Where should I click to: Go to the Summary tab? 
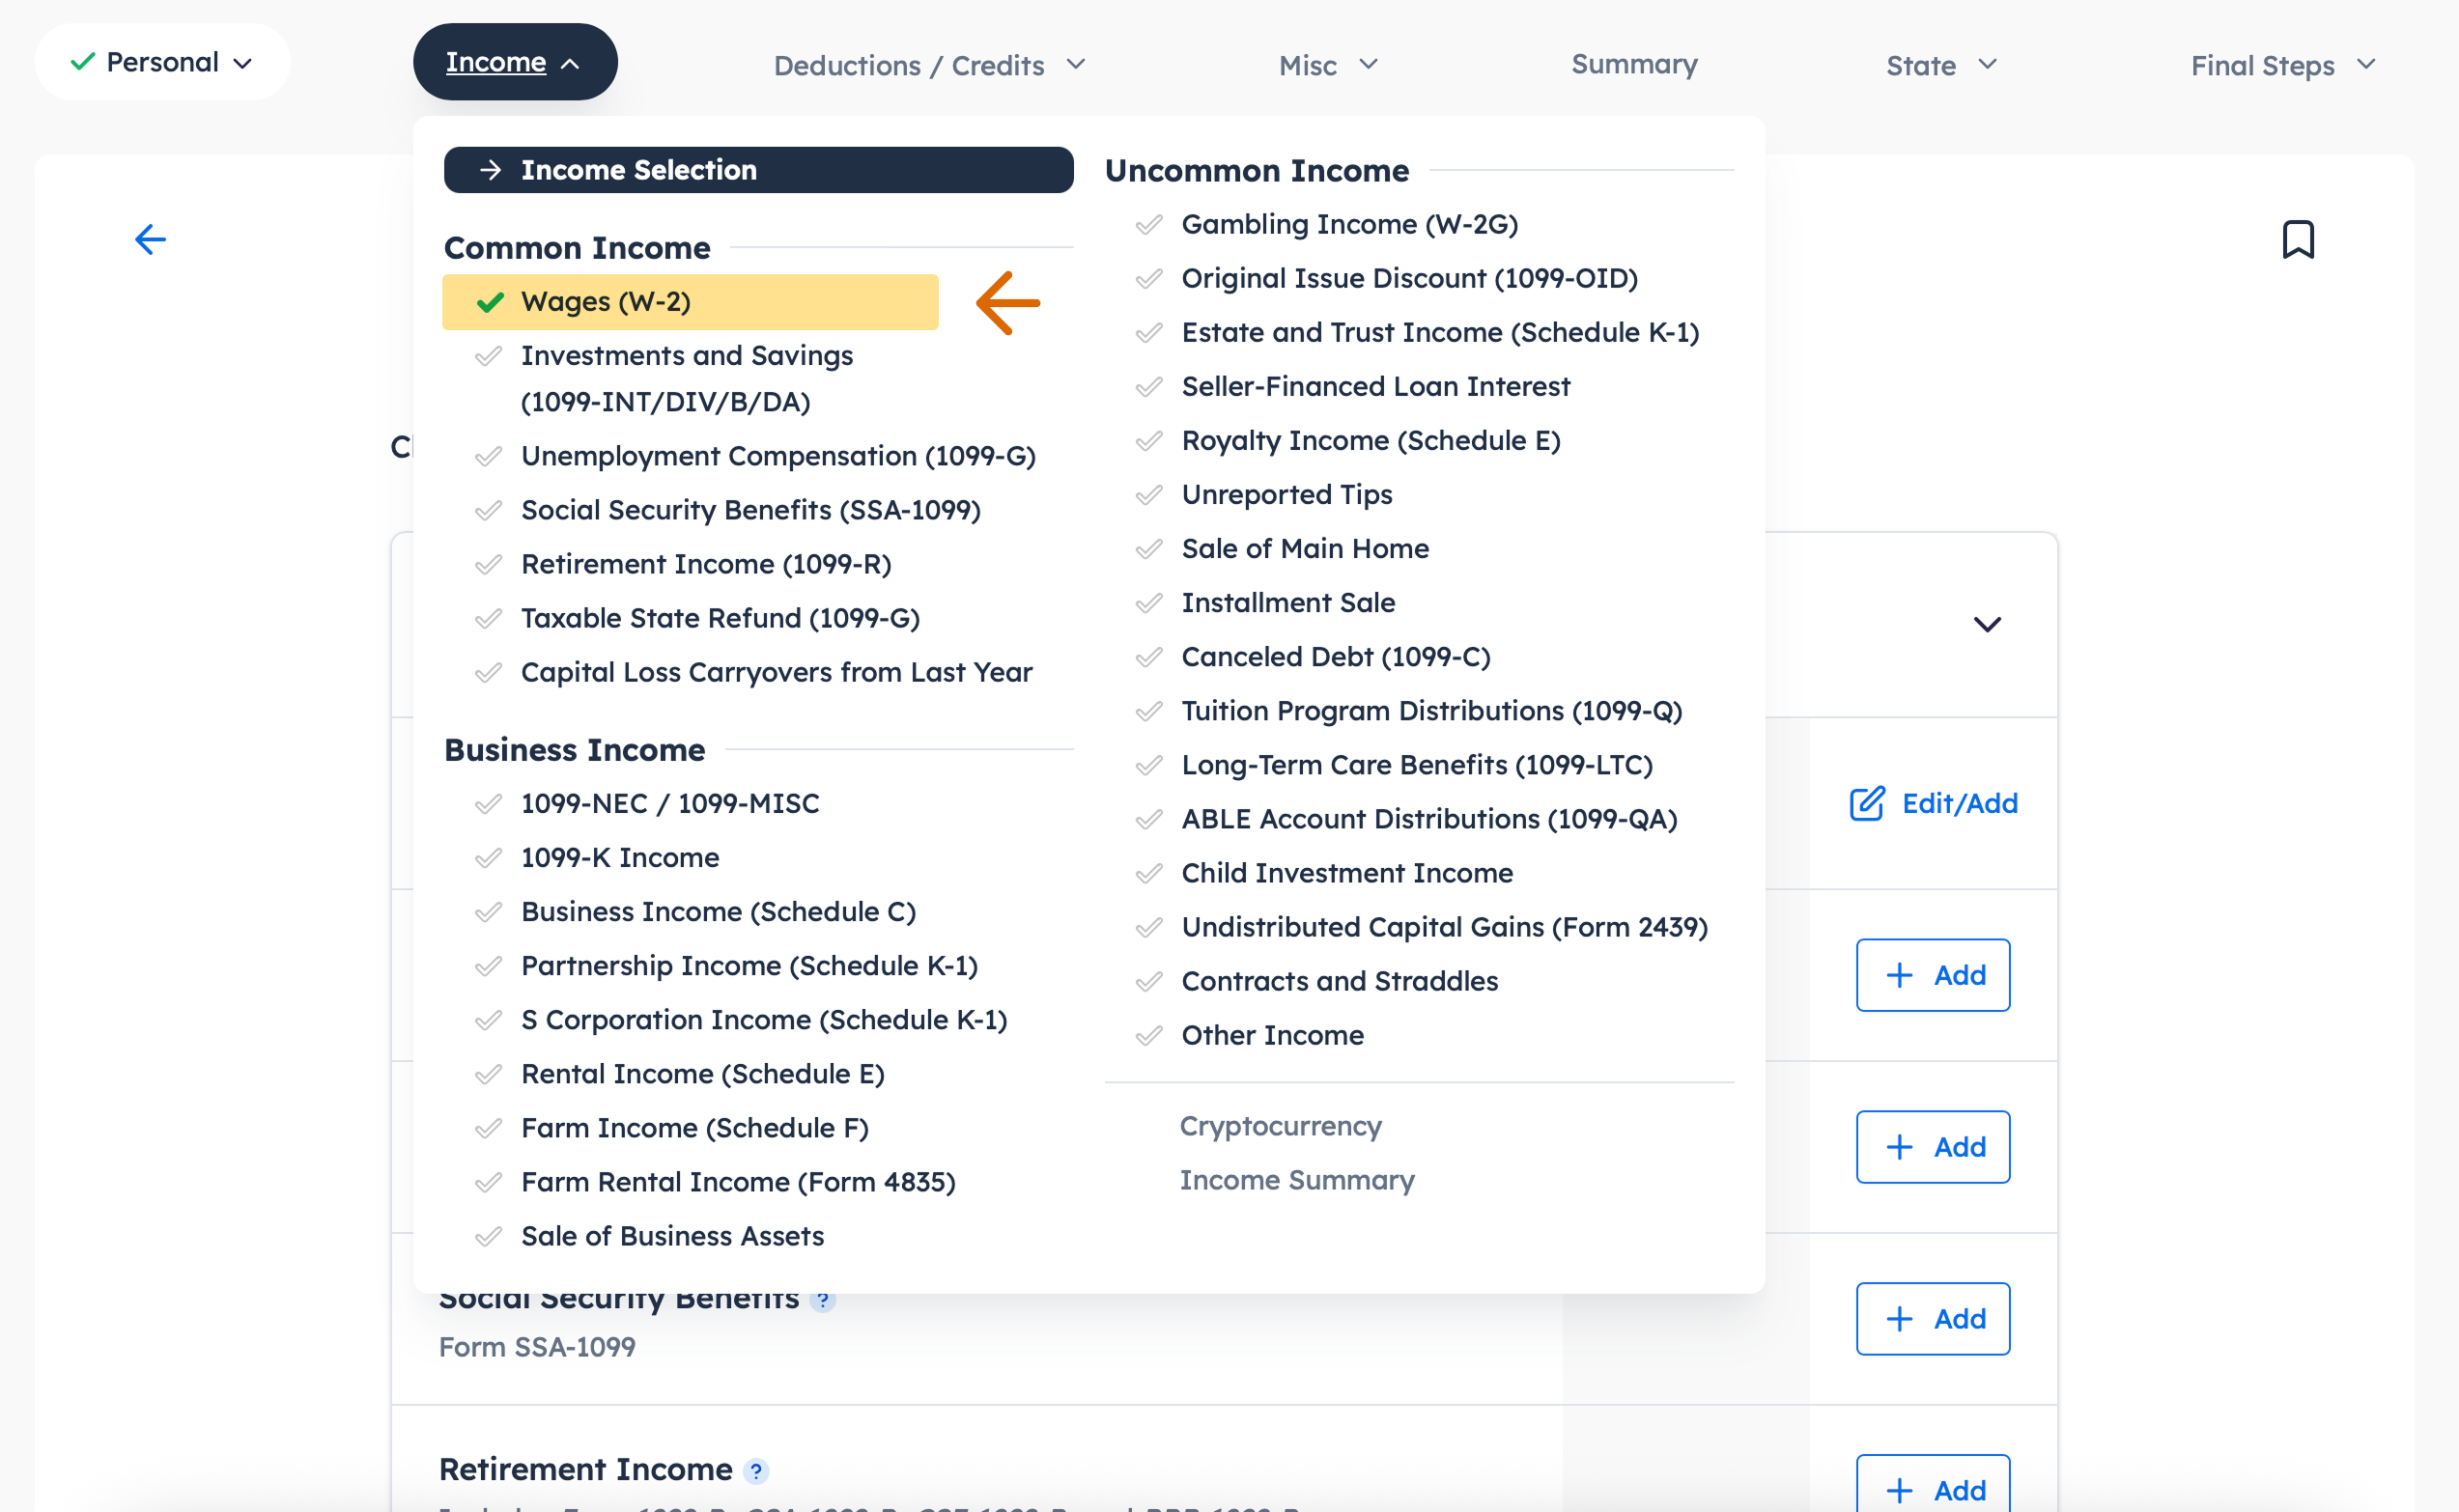pyautogui.click(x=1633, y=64)
